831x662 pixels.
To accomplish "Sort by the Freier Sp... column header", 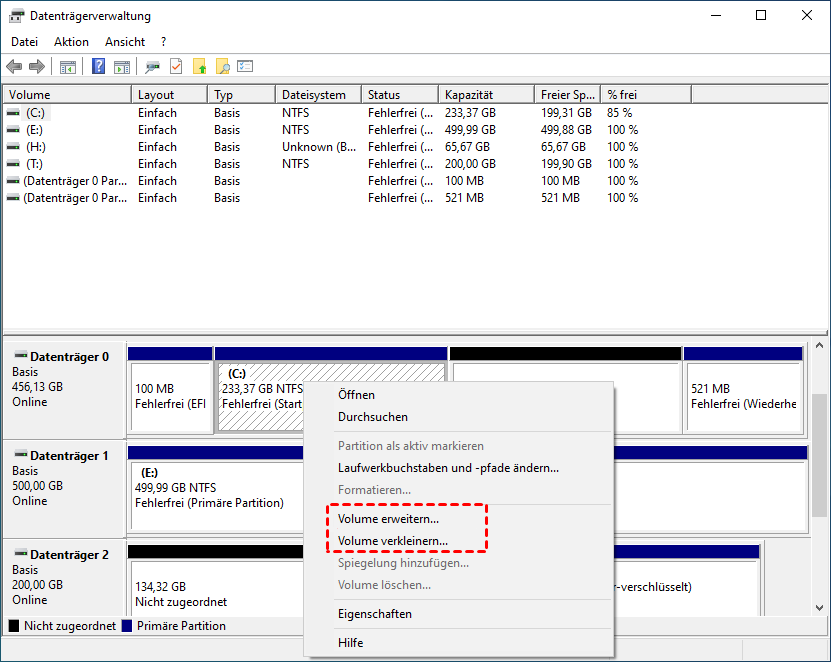I will (x=568, y=95).
